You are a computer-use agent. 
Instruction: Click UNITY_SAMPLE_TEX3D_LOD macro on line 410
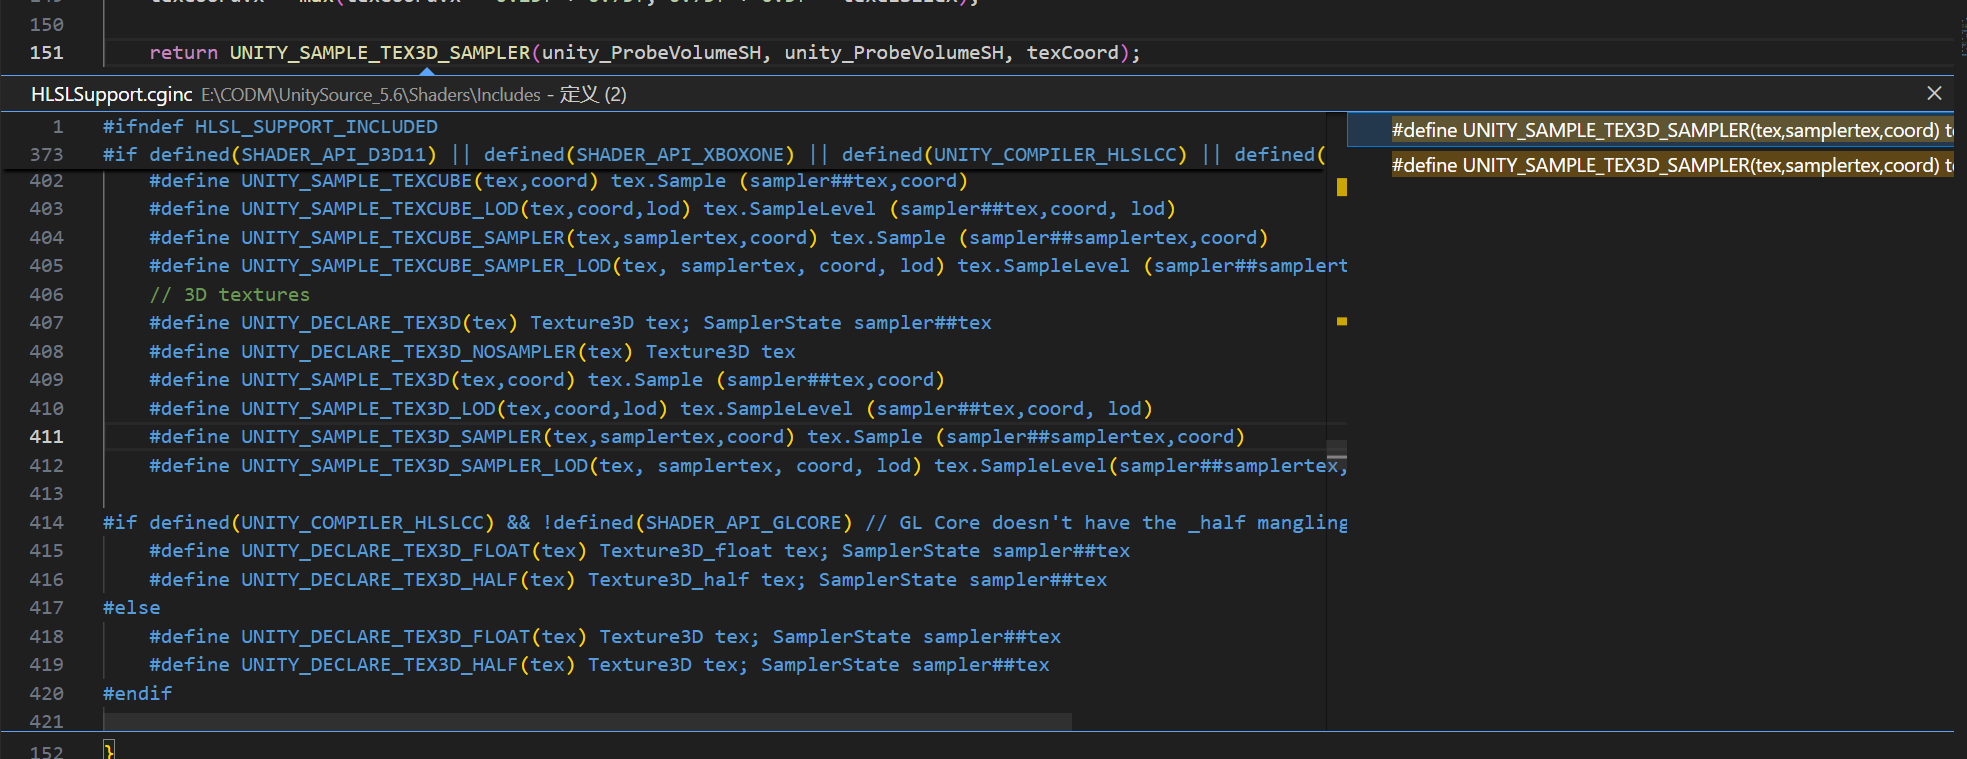pos(368,409)
